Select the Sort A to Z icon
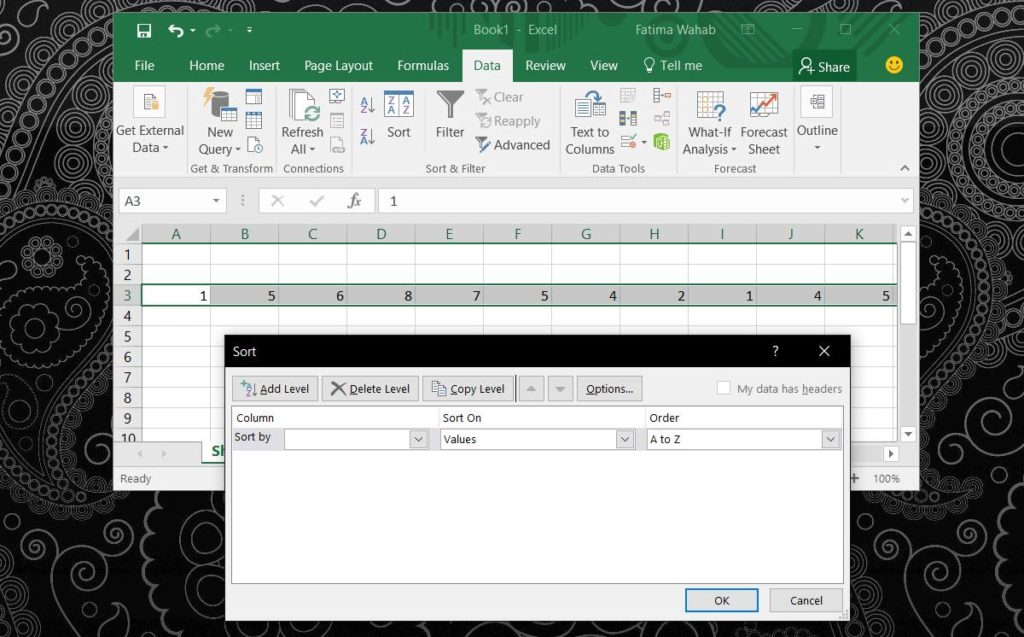Image resolution: width=1024 pixels, height=637 pixels. tap(367, 103)
